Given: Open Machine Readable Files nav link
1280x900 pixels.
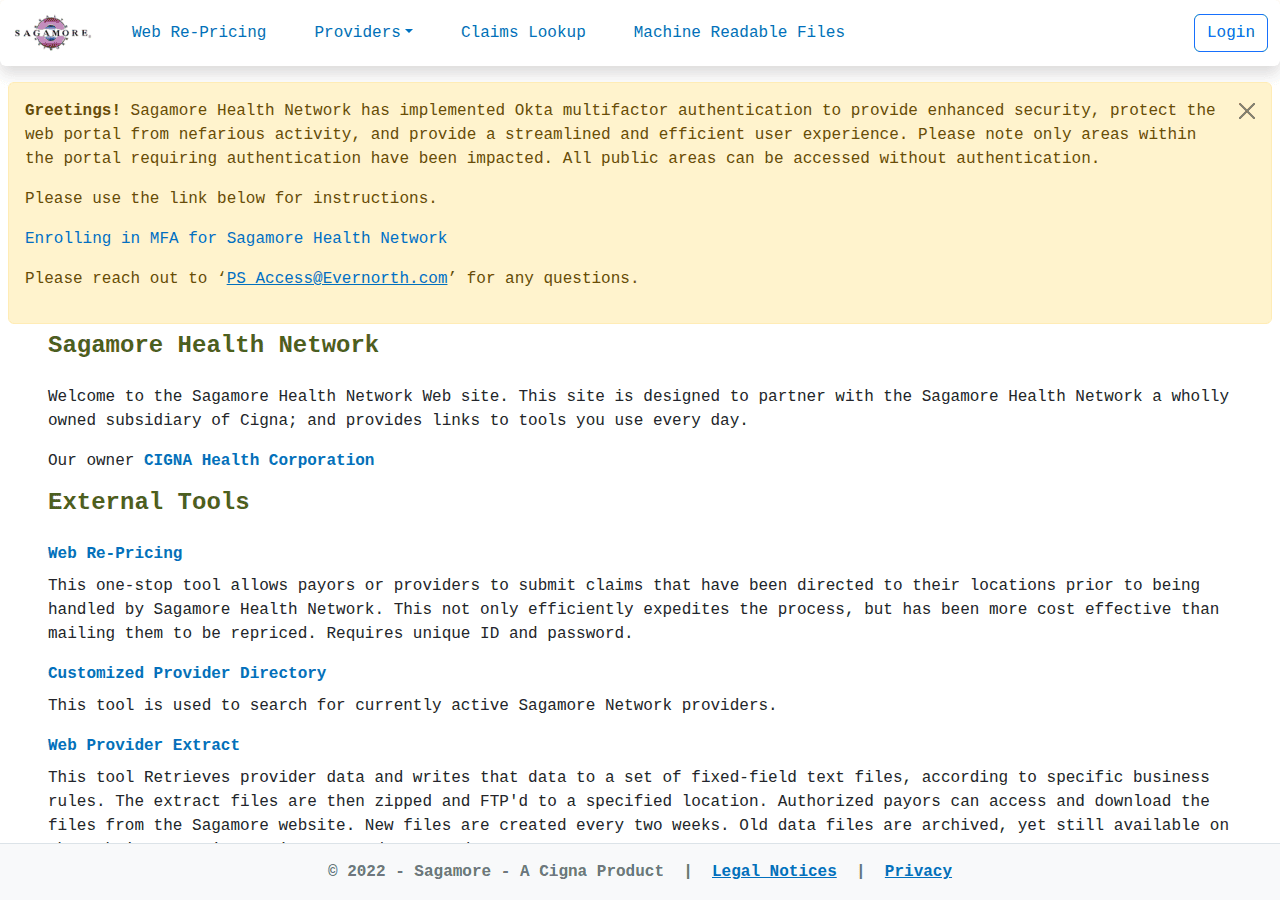Looking at the screenshot, I should 739,32.
